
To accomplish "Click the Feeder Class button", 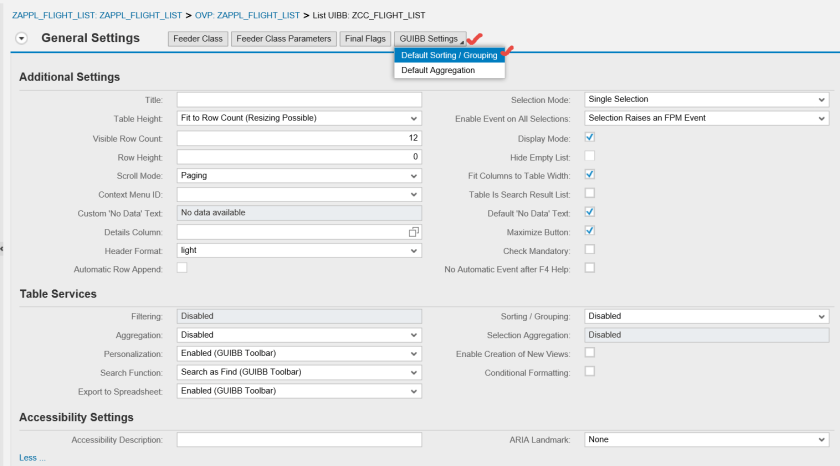I will pos(198,39).
